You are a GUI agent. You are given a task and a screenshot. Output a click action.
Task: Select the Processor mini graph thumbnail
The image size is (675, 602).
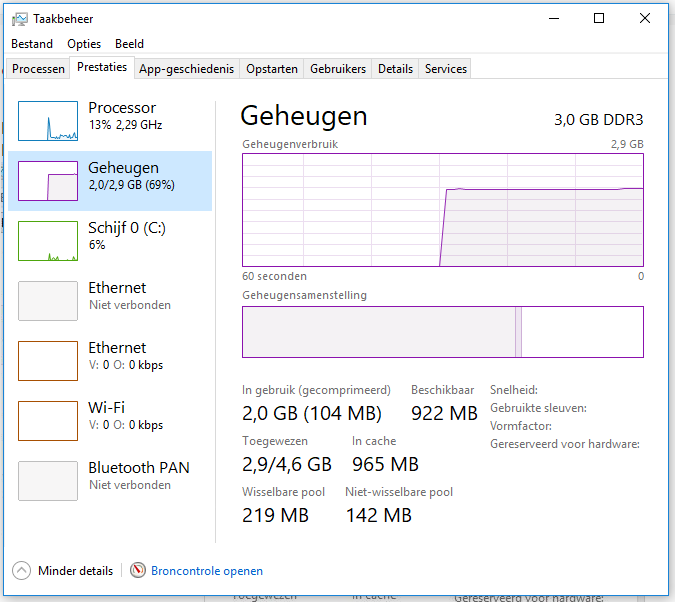47,120
